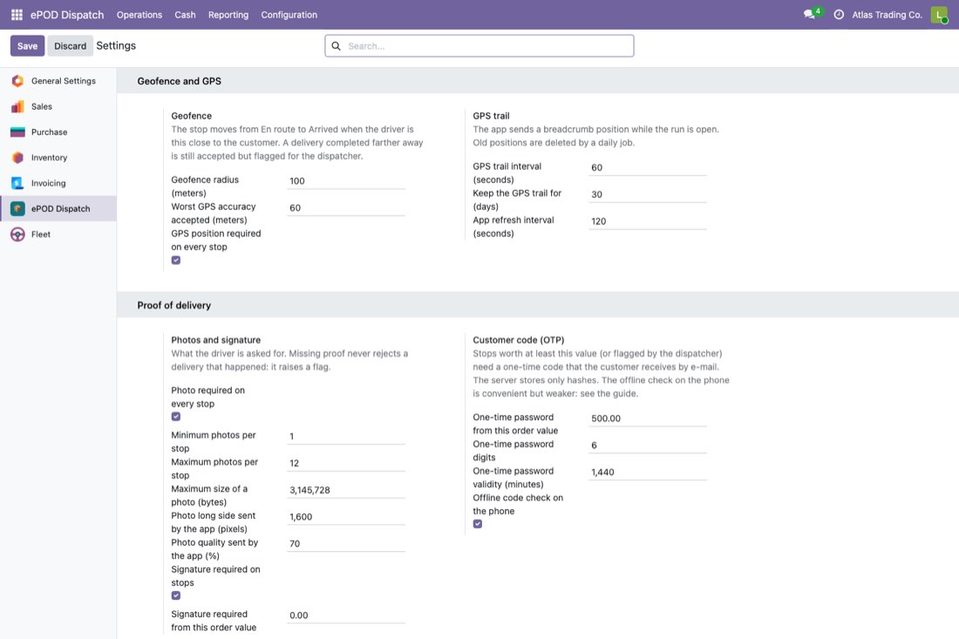Click the ePOD Dispatch sidebar icon

(18, 209)
